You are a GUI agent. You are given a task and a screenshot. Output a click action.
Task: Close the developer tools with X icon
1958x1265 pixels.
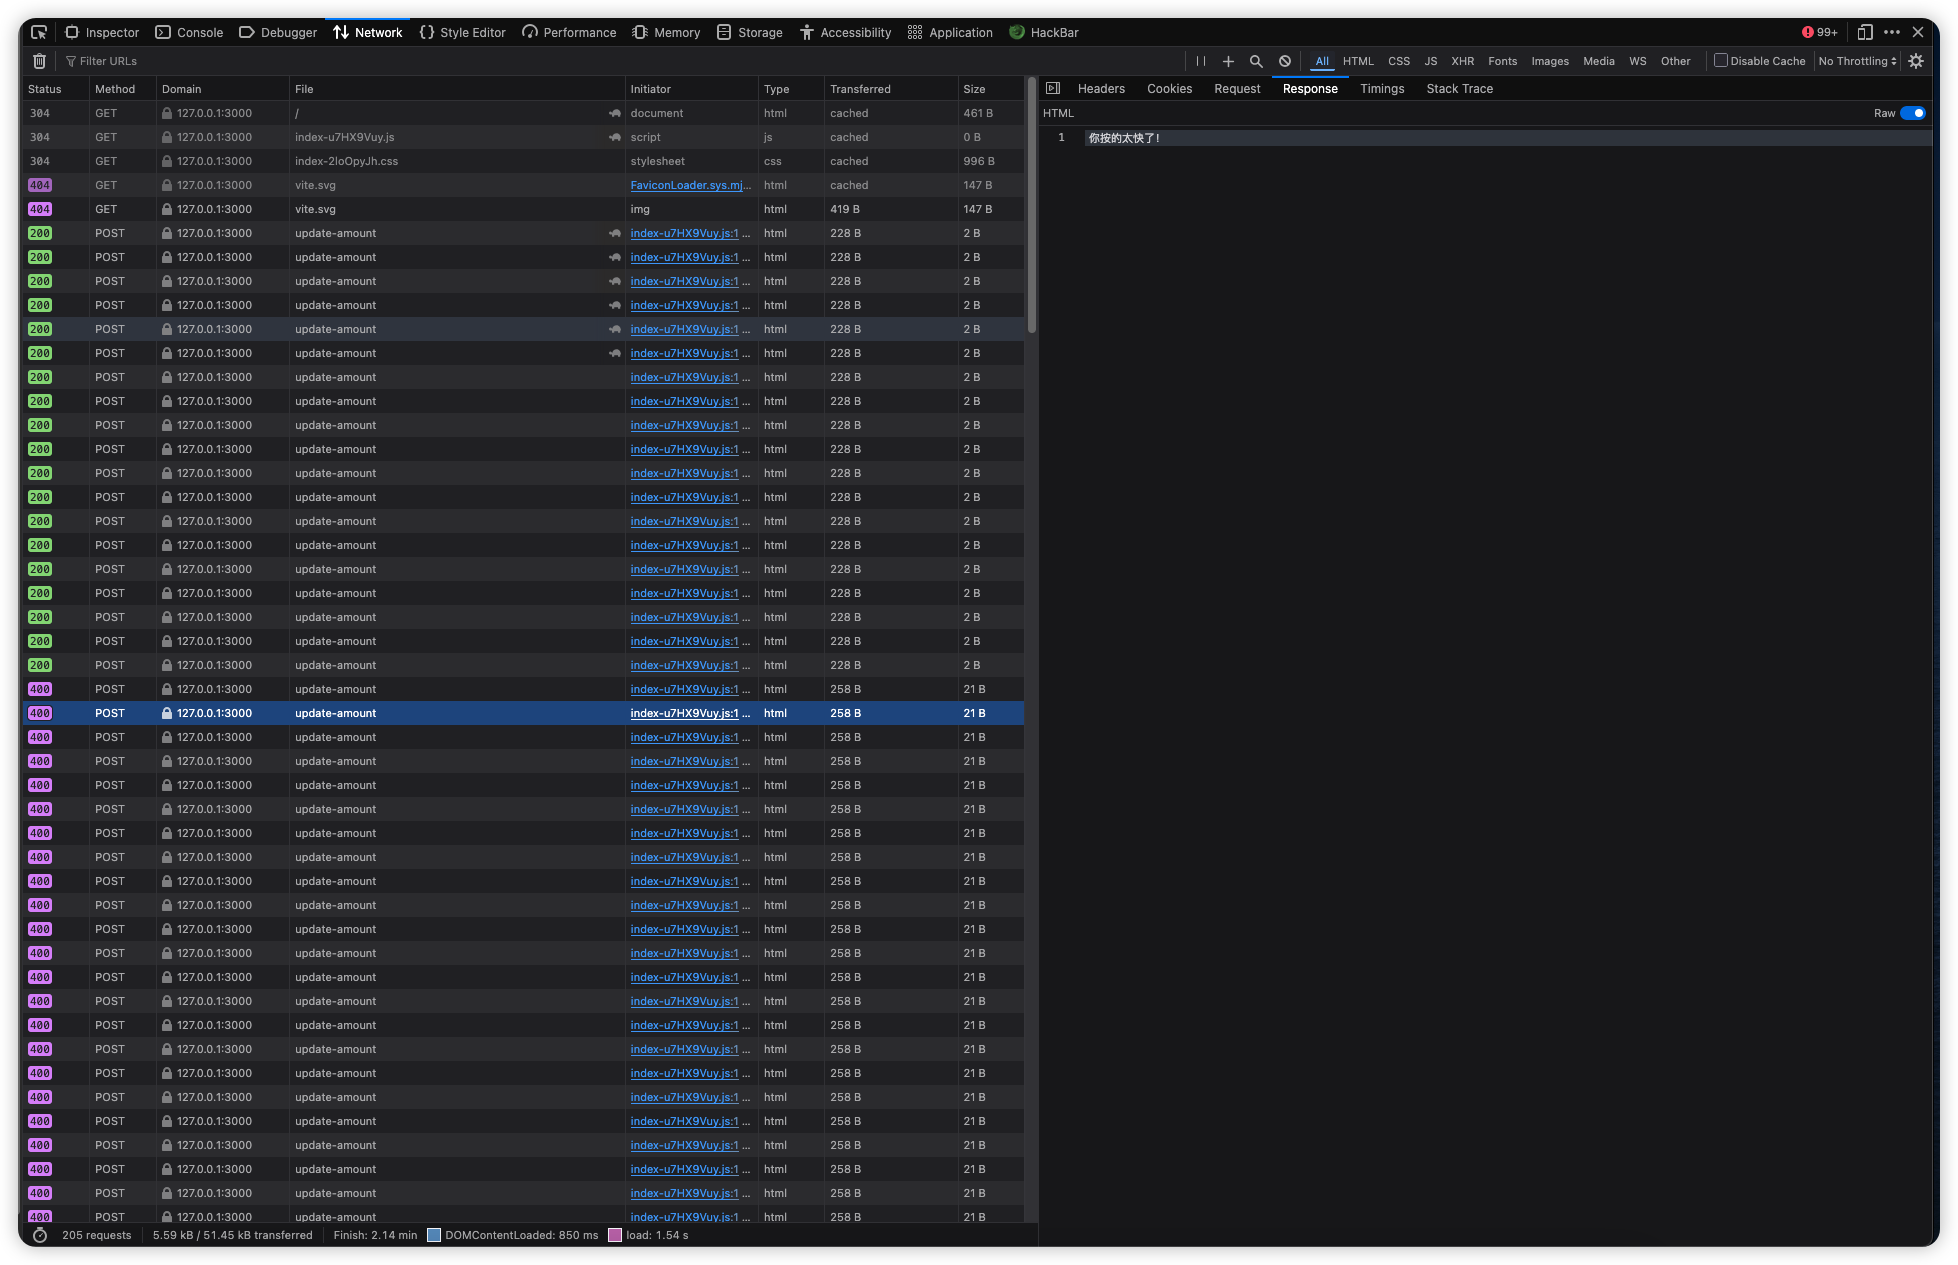coord(1918,32)
